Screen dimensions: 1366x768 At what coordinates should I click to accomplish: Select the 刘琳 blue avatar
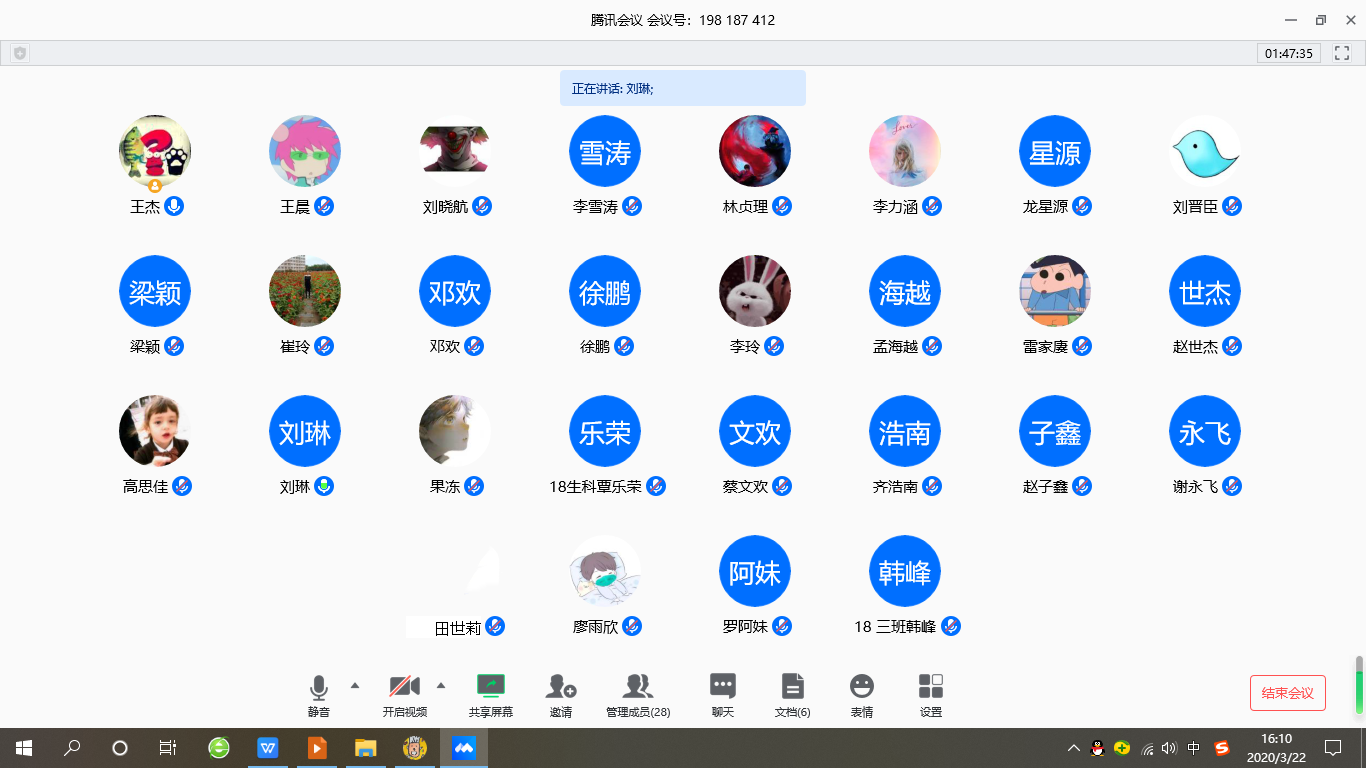(x=305, y=431)
